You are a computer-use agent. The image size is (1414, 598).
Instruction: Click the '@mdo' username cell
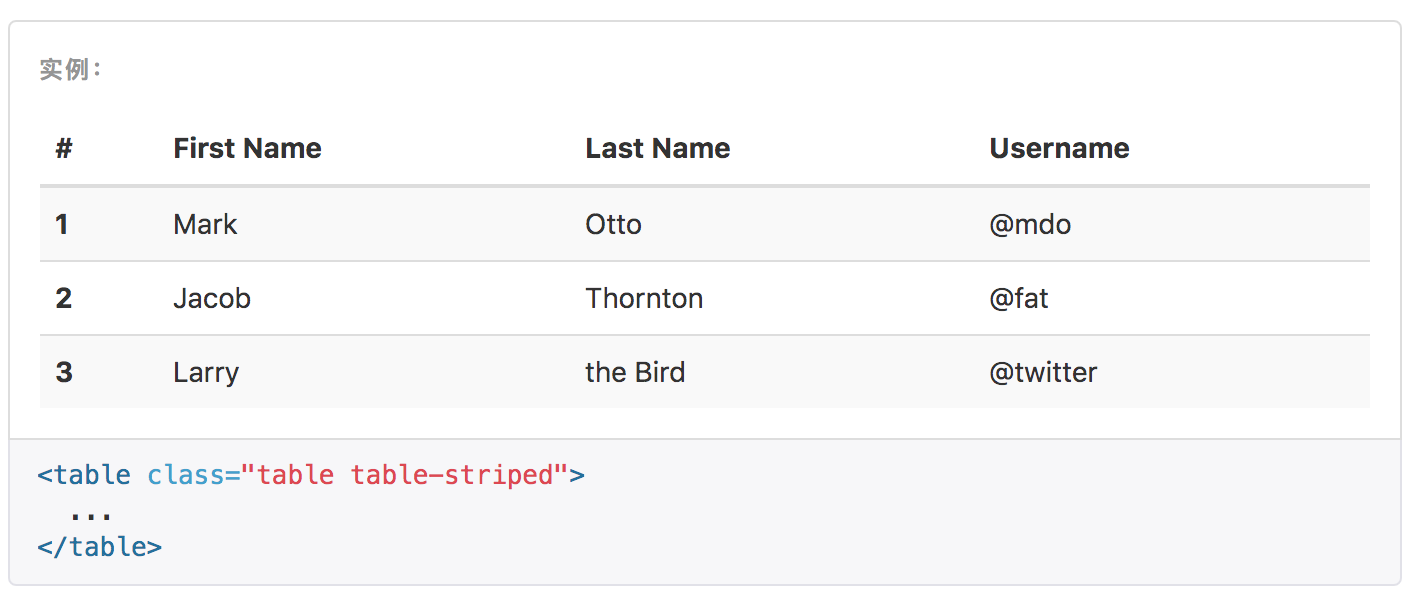(1030, 224)
